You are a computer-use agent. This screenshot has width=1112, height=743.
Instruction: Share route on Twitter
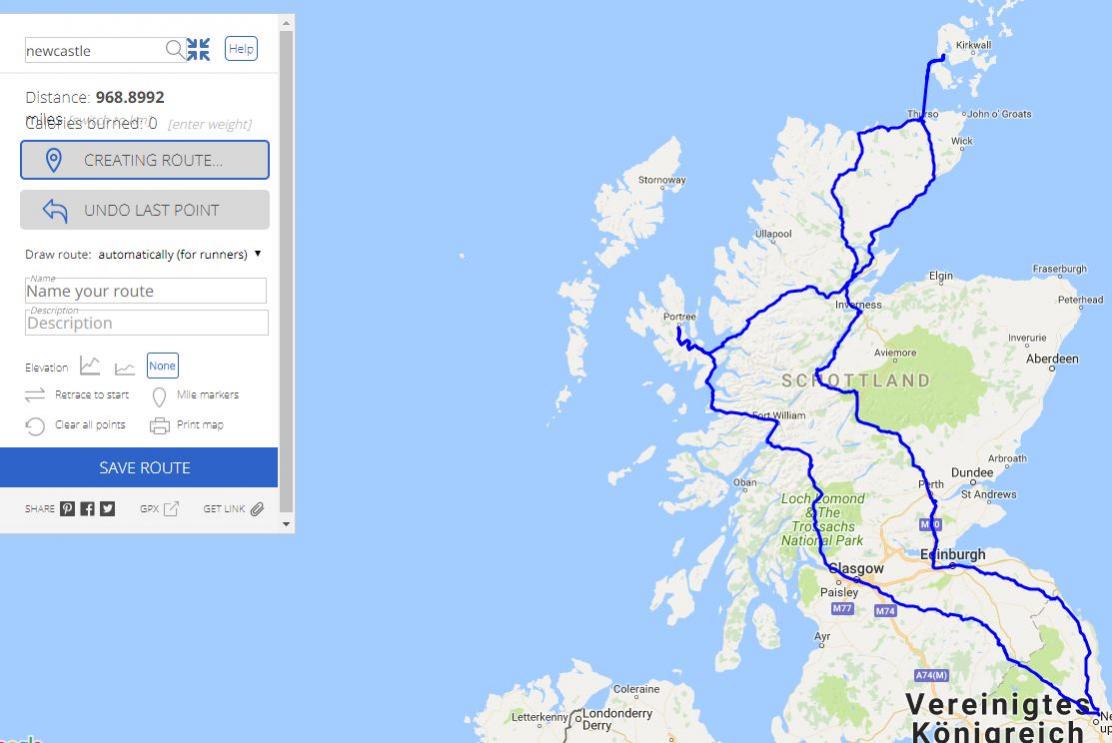tap(107, 508)
